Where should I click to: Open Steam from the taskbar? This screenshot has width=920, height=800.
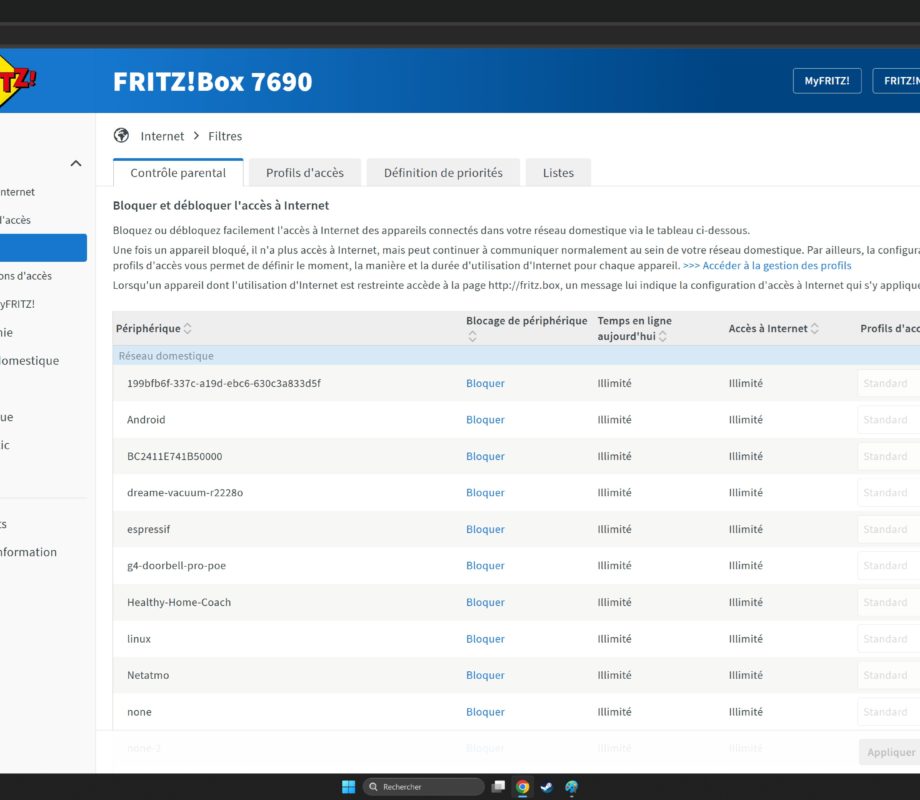[546, 787]
